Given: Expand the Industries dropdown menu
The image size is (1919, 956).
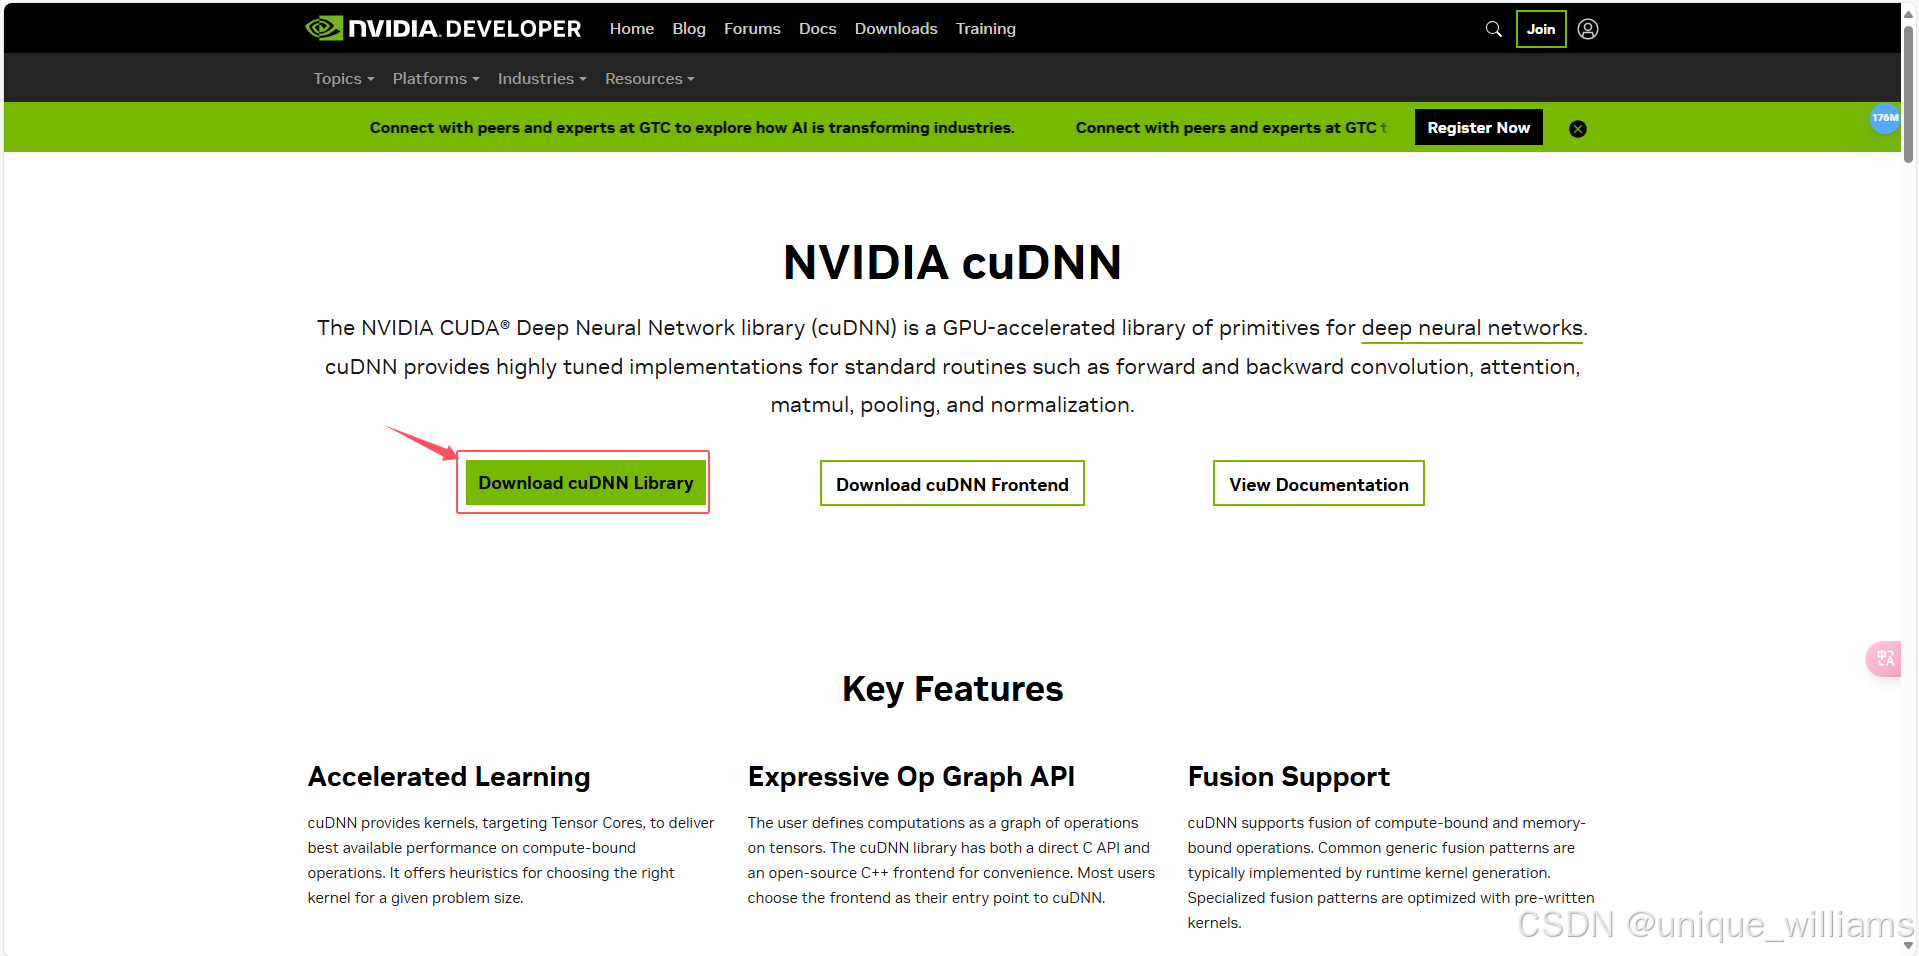Looking at the screenshot, I should click(542, 78).
